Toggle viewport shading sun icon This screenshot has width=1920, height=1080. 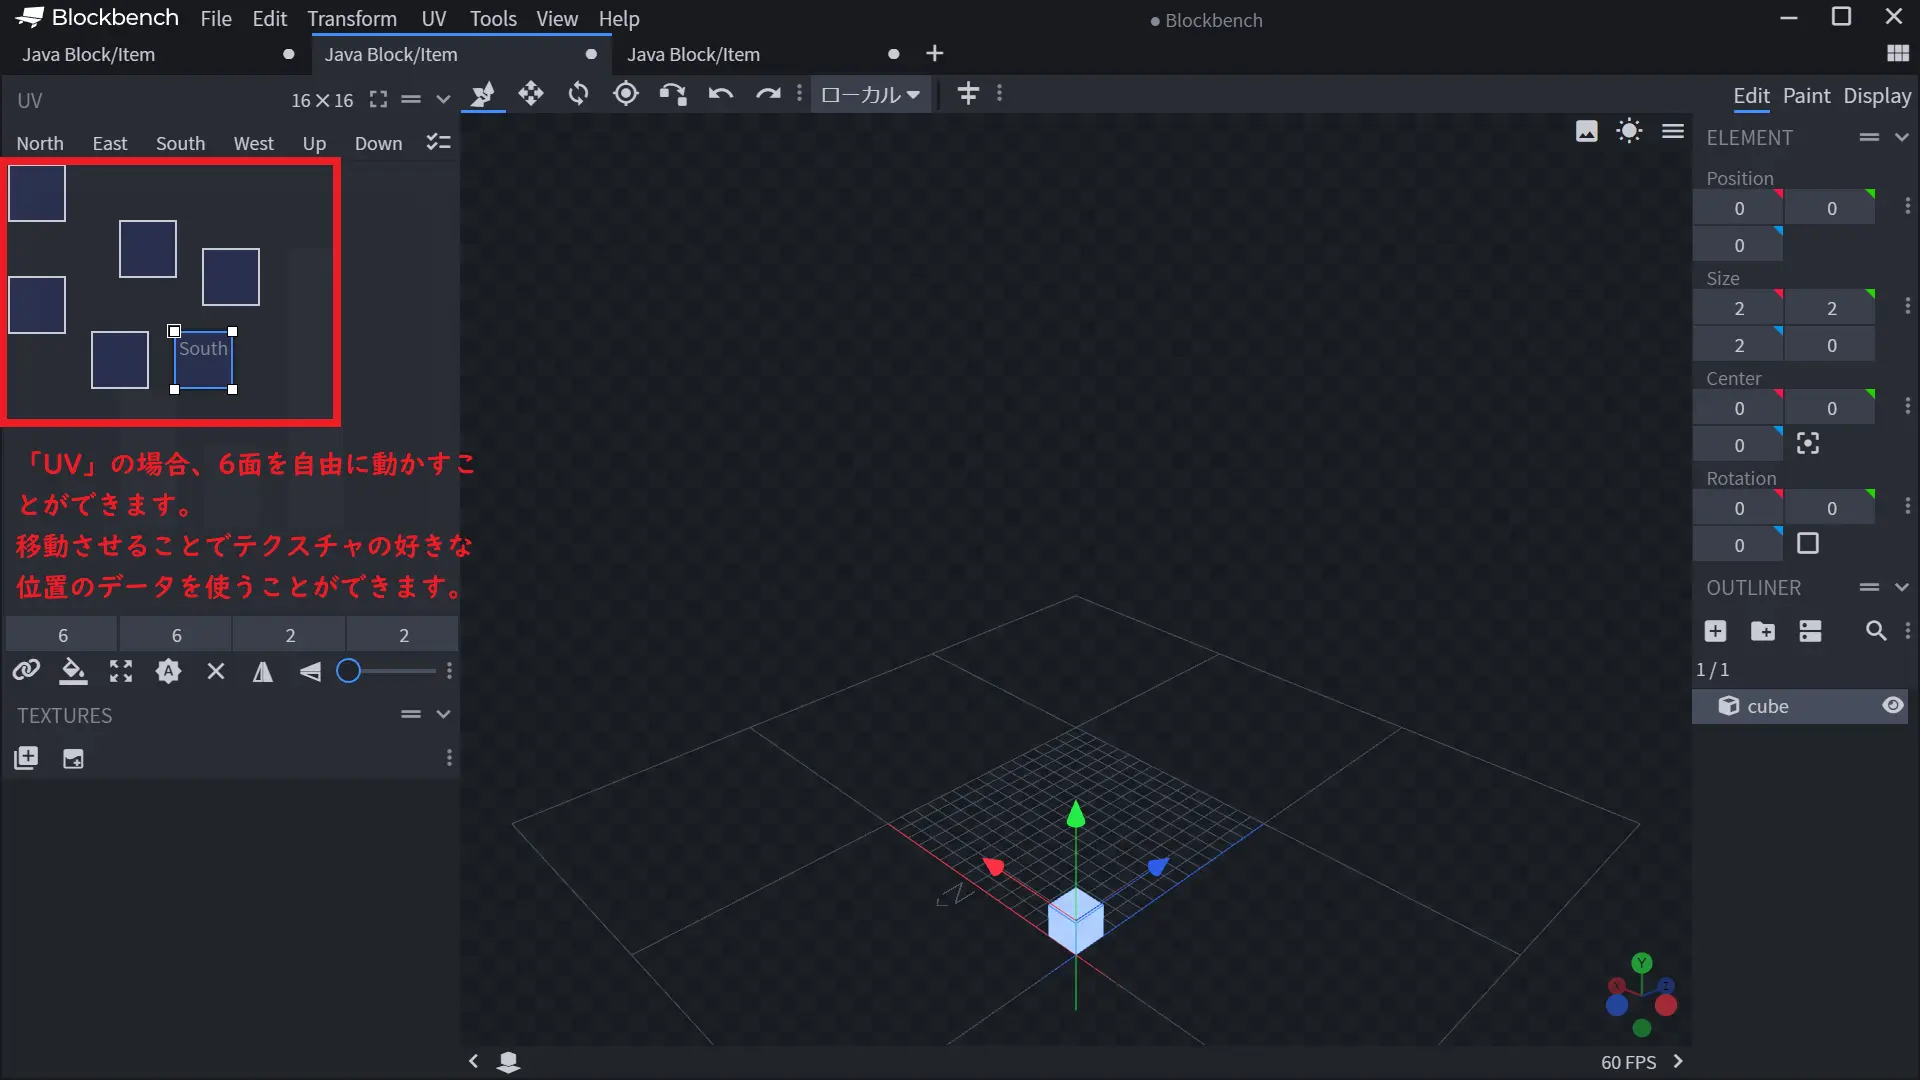(x=1629, y=131)
